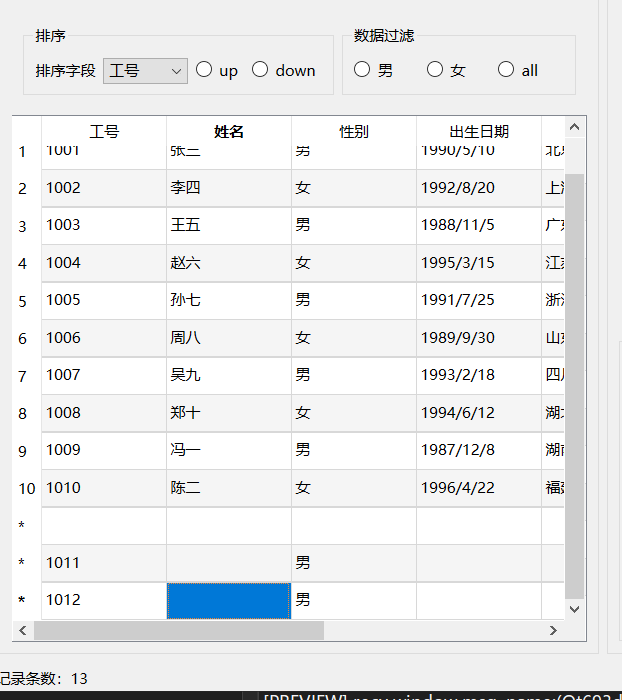The width and height of the screenshot is (622, 700).
Task: Click cell with 工号 1011
Action: [104, 563]
